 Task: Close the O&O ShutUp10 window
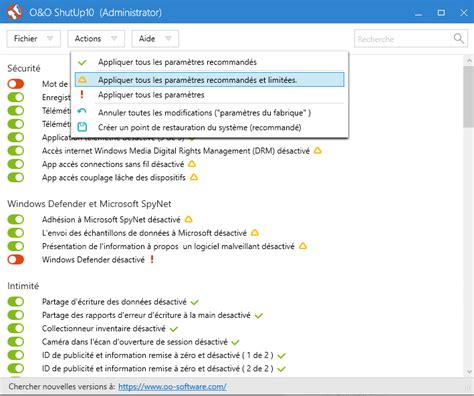464,13
